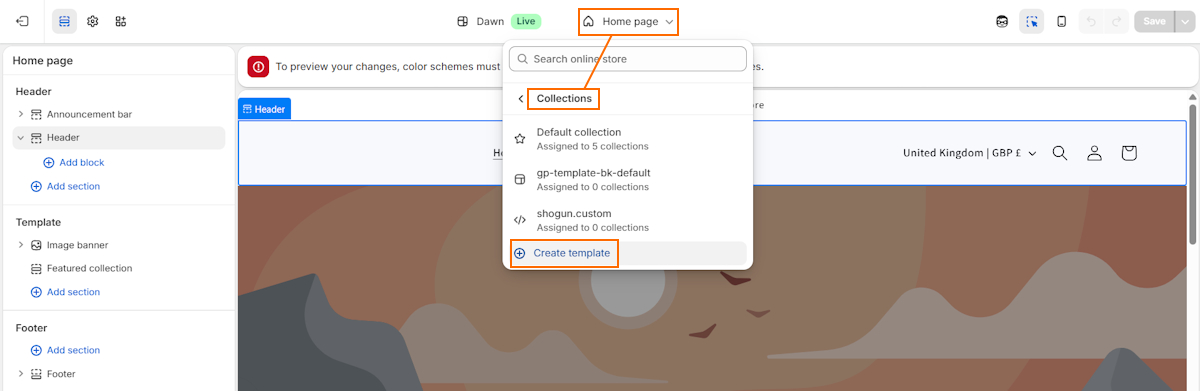Select the gp-template-bk-default template
1200x391 pixels.
[628, 180]
